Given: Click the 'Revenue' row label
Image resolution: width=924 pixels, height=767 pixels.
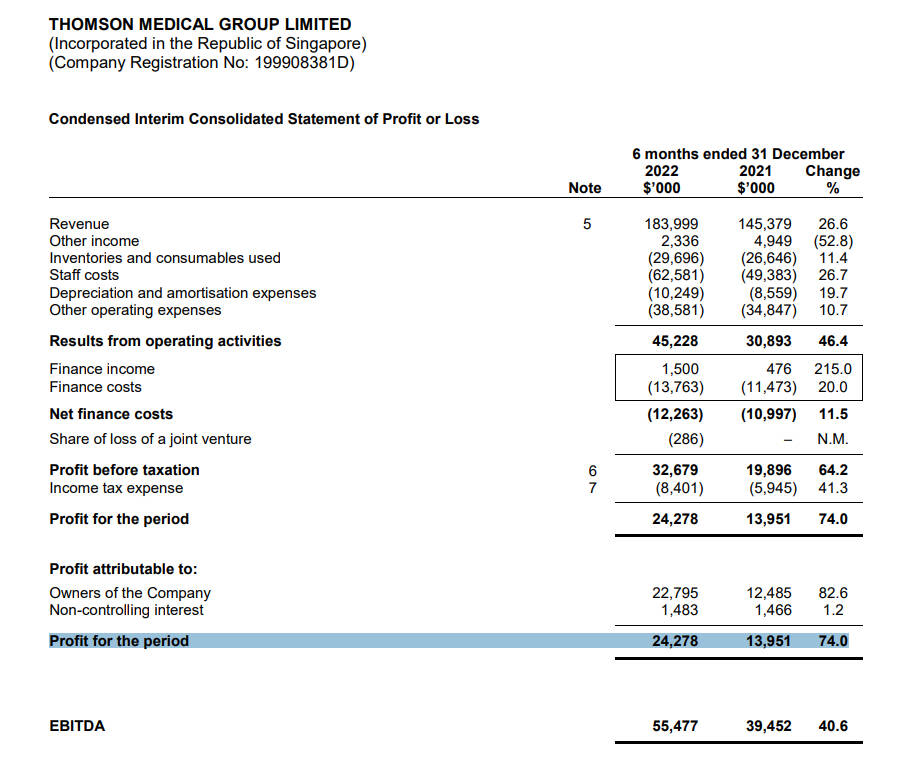Looking at the screenshot, I should point(79,224).
